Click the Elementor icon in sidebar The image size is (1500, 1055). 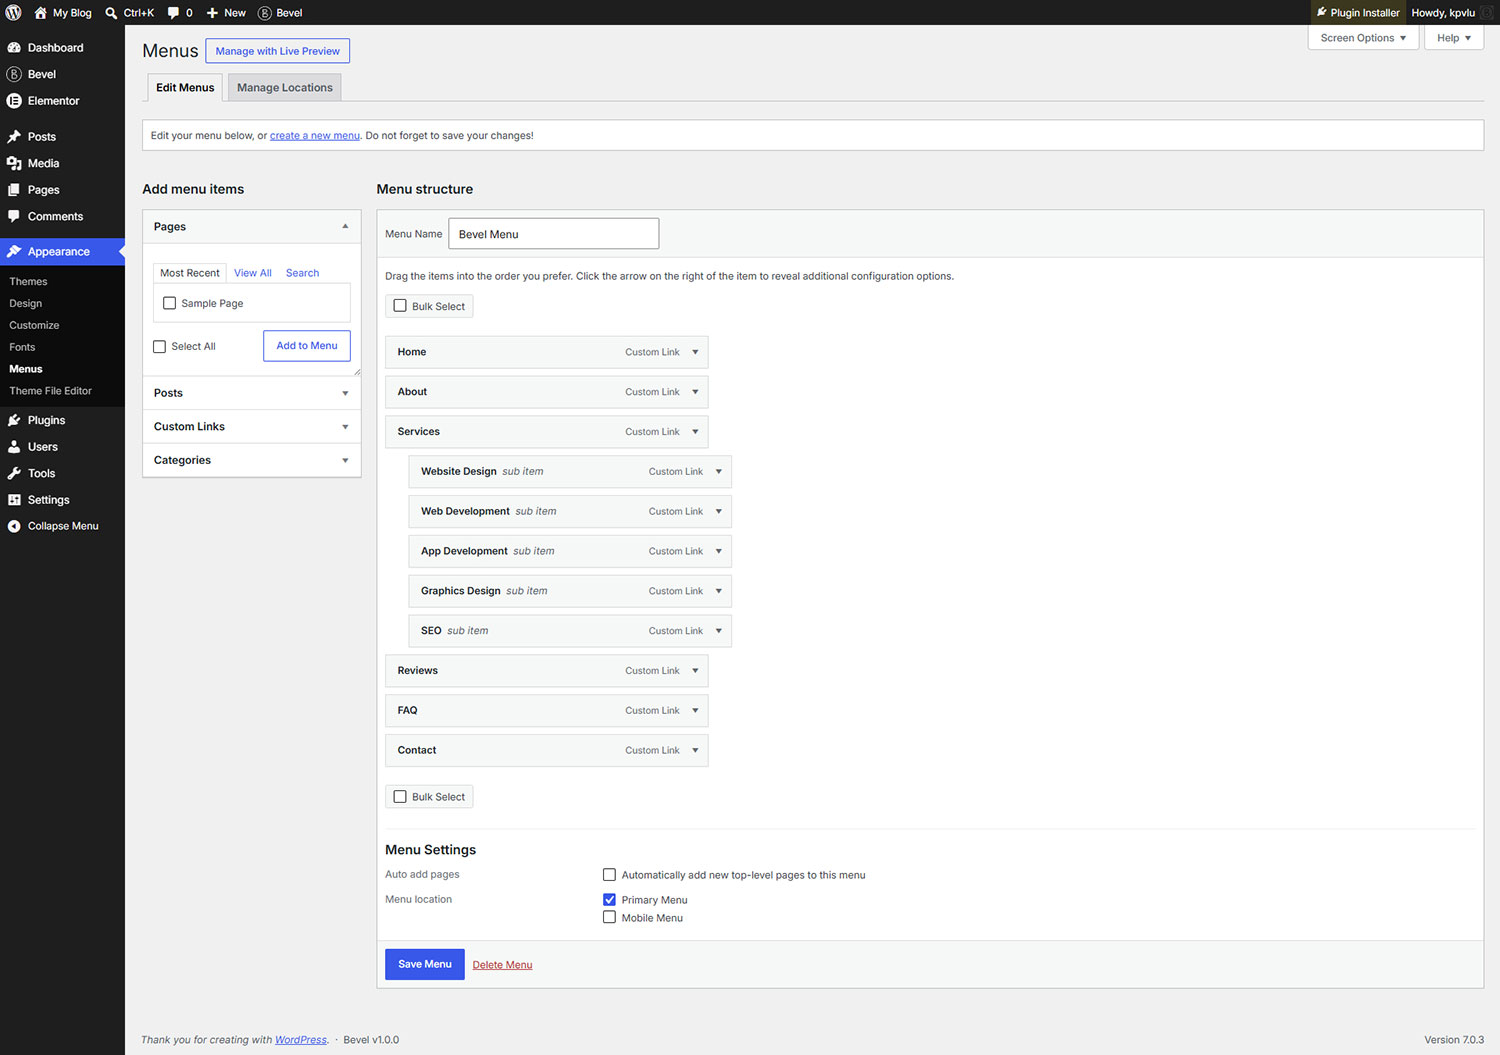[x=14, y=101]
